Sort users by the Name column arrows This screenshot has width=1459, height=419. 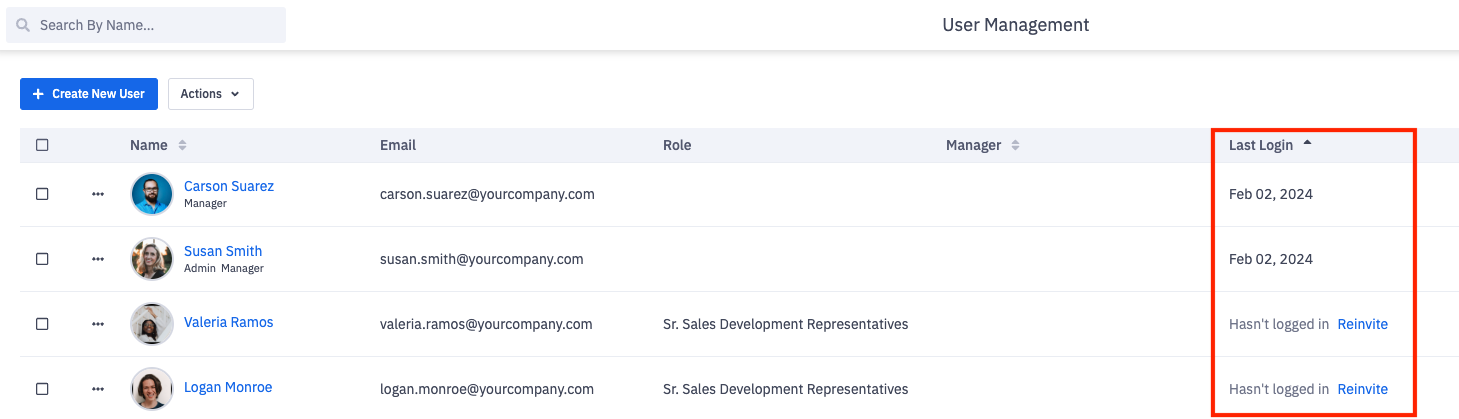pyautogui.click(x=182, y=145)
